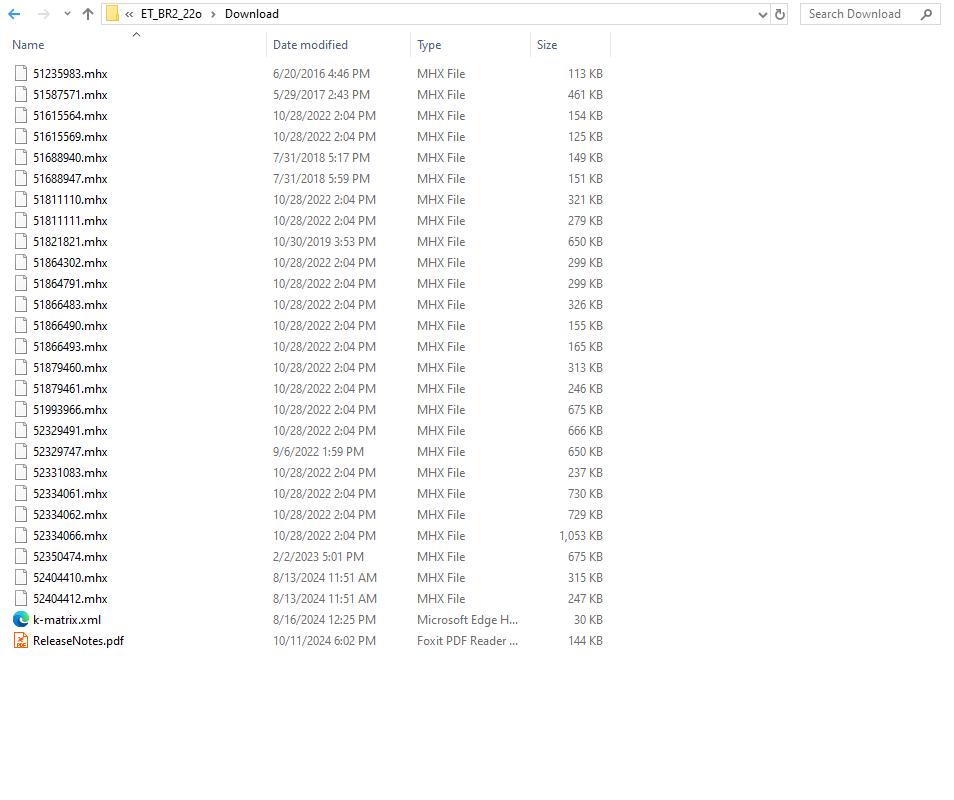Viewport: 954px width, 800px height.
Task: Click the magnifier icon in the search box
Action: [928, 14]
